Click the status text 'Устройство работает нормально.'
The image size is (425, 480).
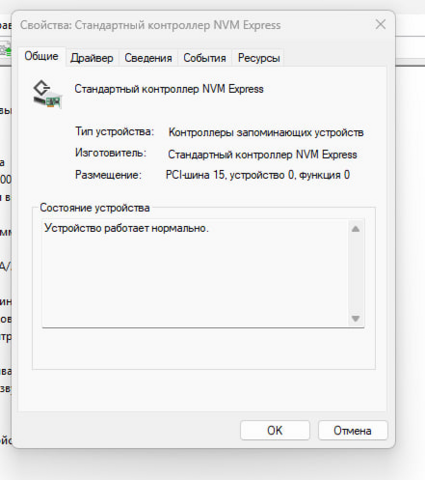point(126,228)
